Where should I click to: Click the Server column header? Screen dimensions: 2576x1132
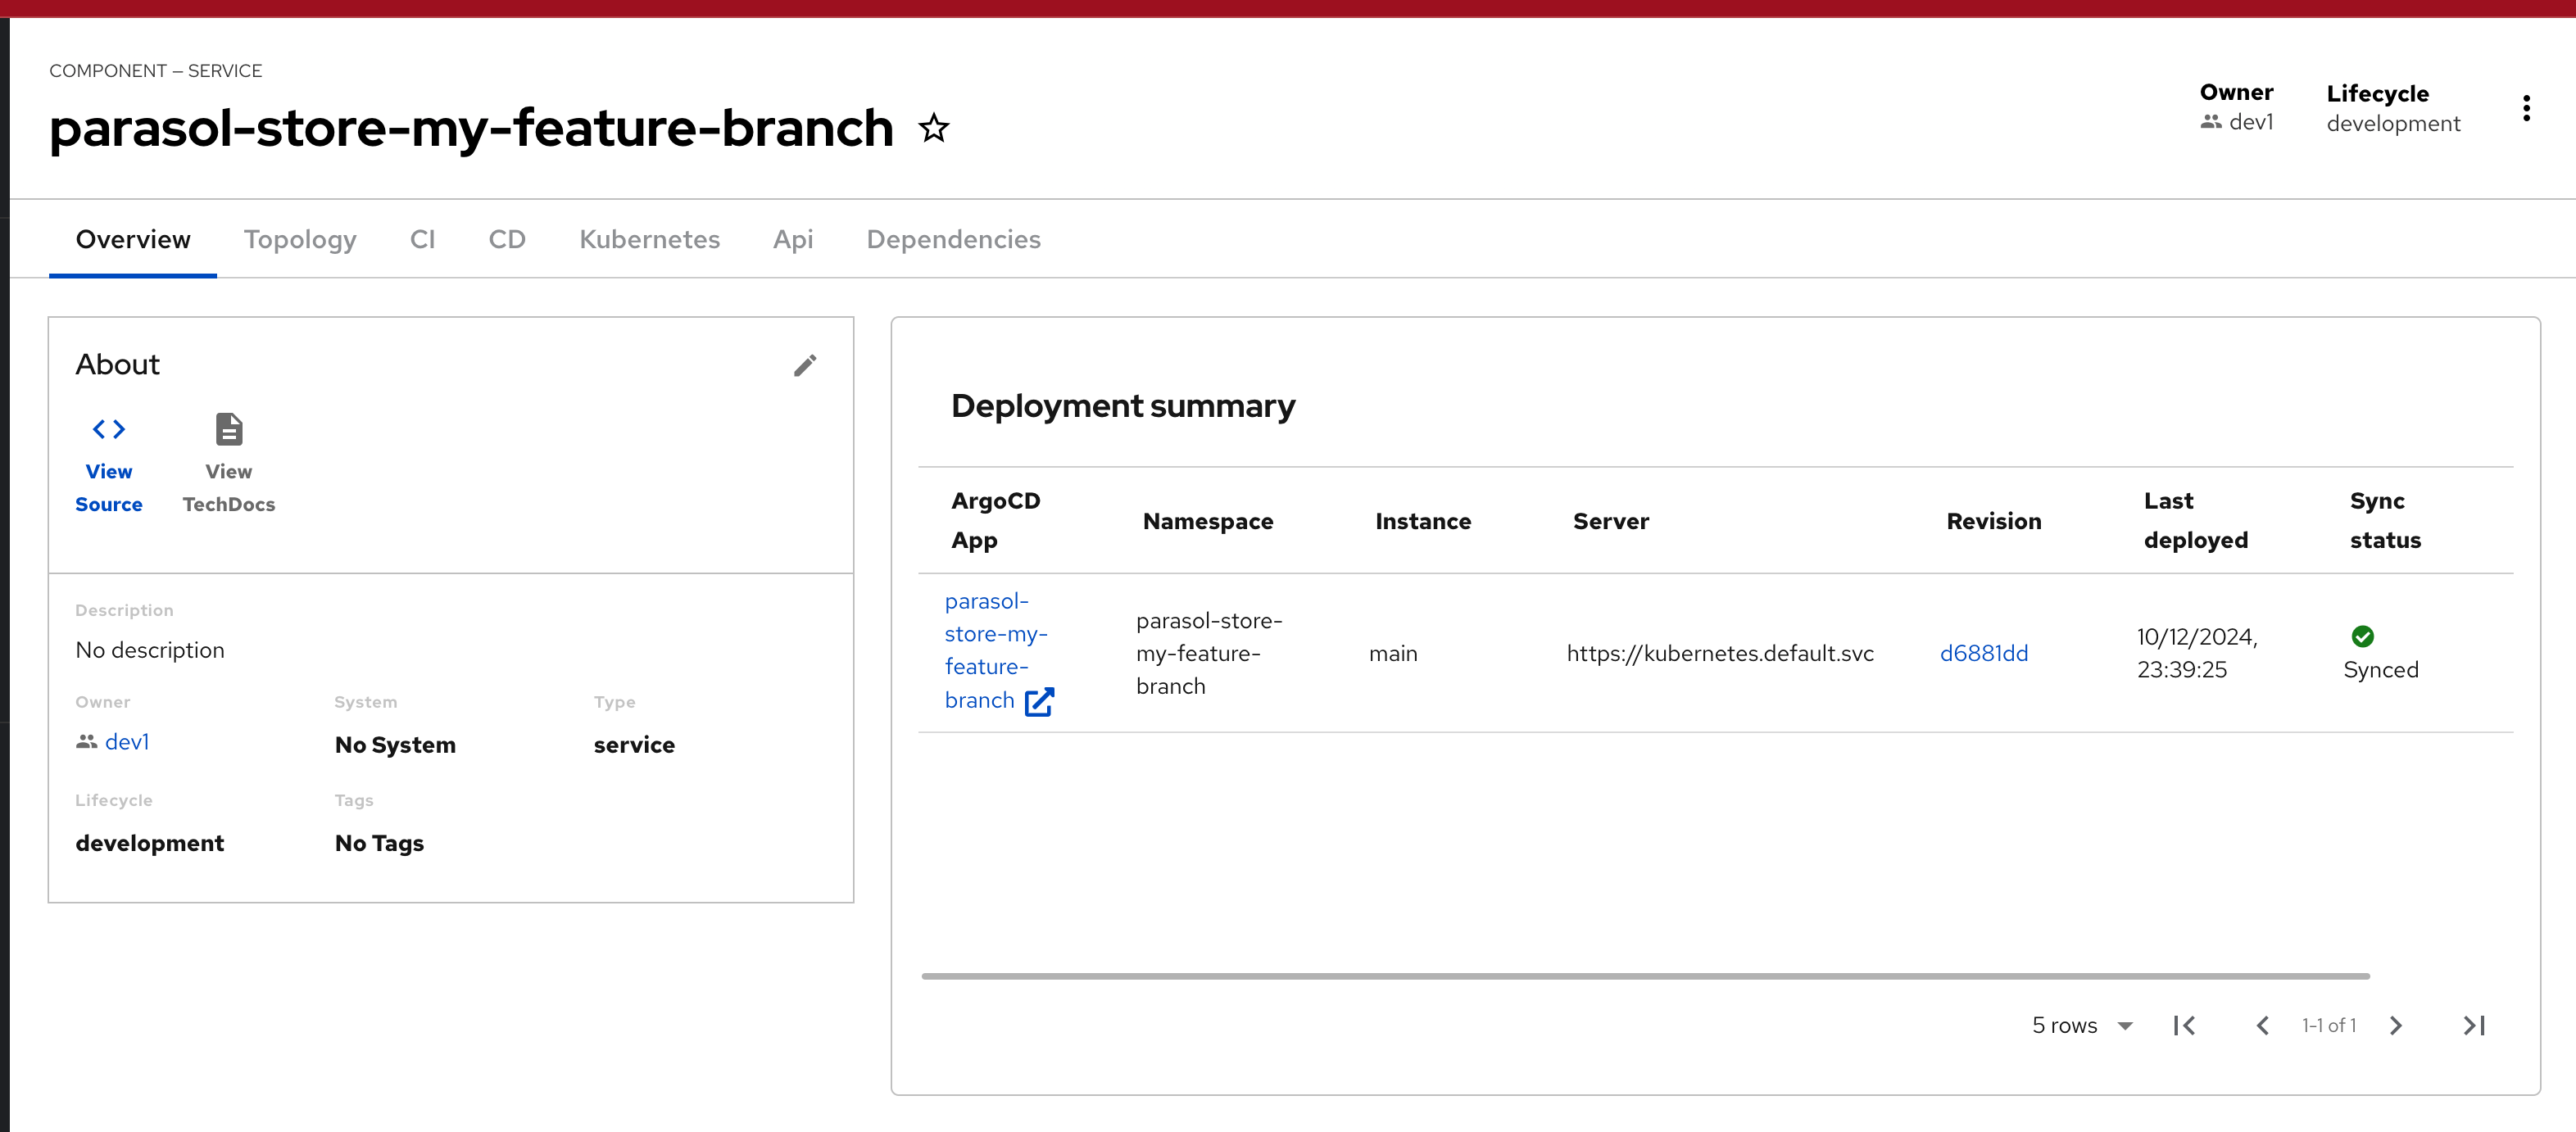[1611, 521]
